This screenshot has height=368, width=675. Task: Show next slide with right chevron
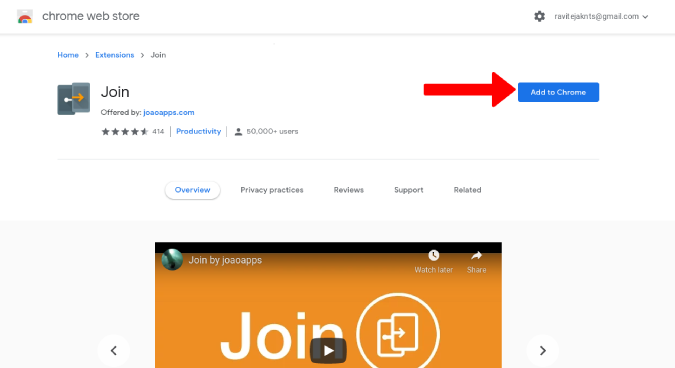tap(543, 351)
